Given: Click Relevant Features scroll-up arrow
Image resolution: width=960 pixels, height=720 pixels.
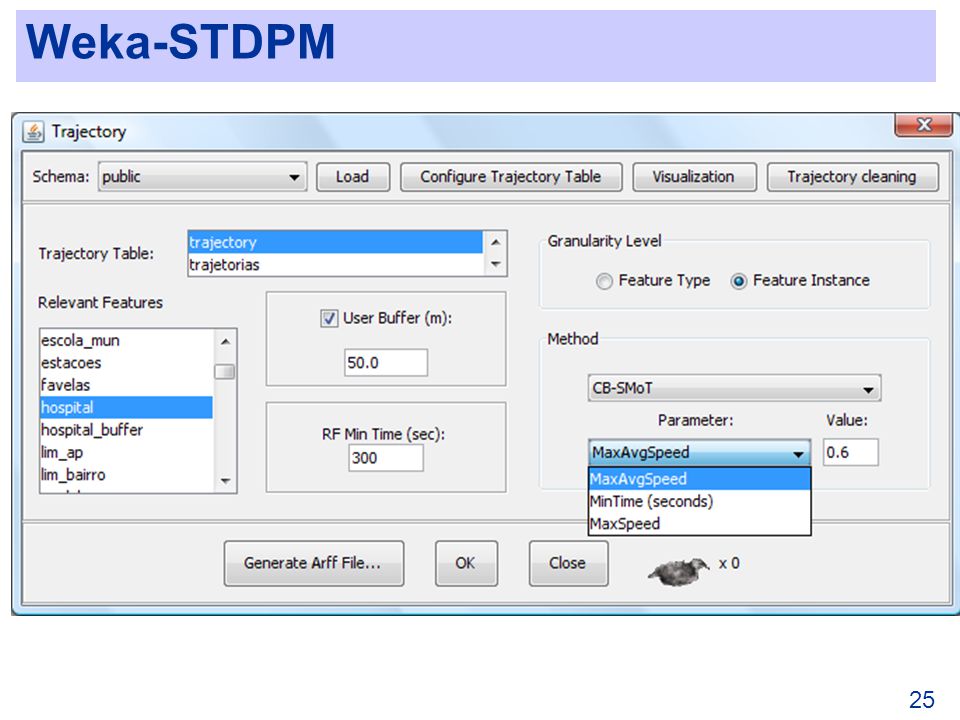Looking at the screenshot, I should [225, 341].
